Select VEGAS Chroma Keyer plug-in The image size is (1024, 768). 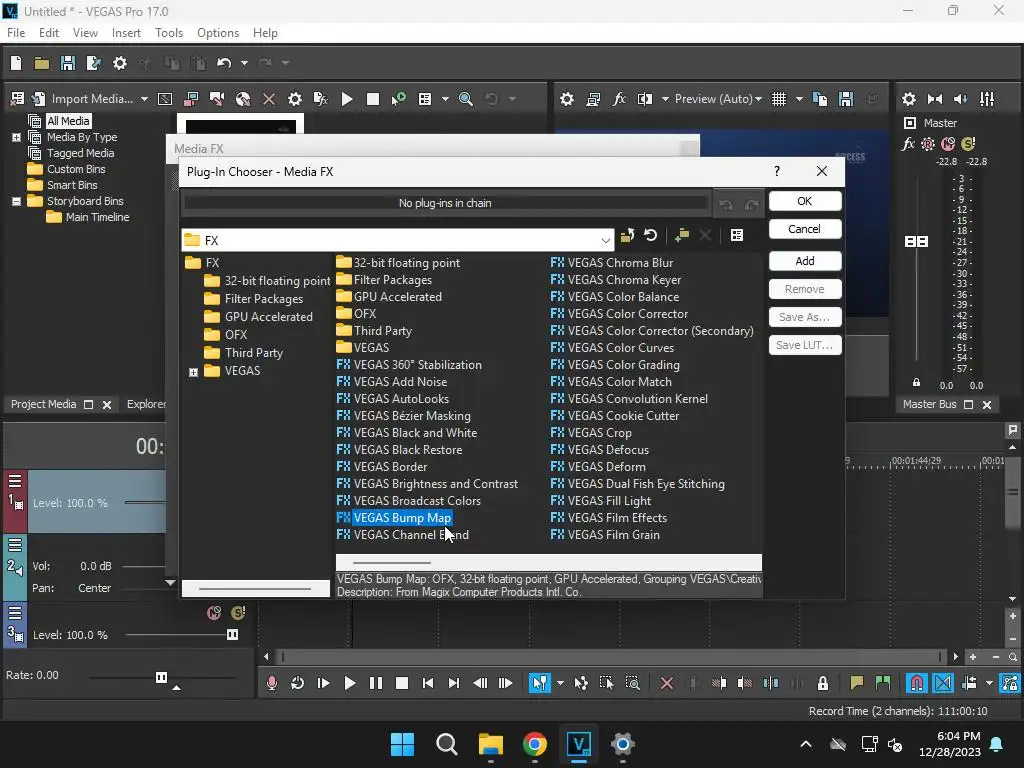click(624, 280)
